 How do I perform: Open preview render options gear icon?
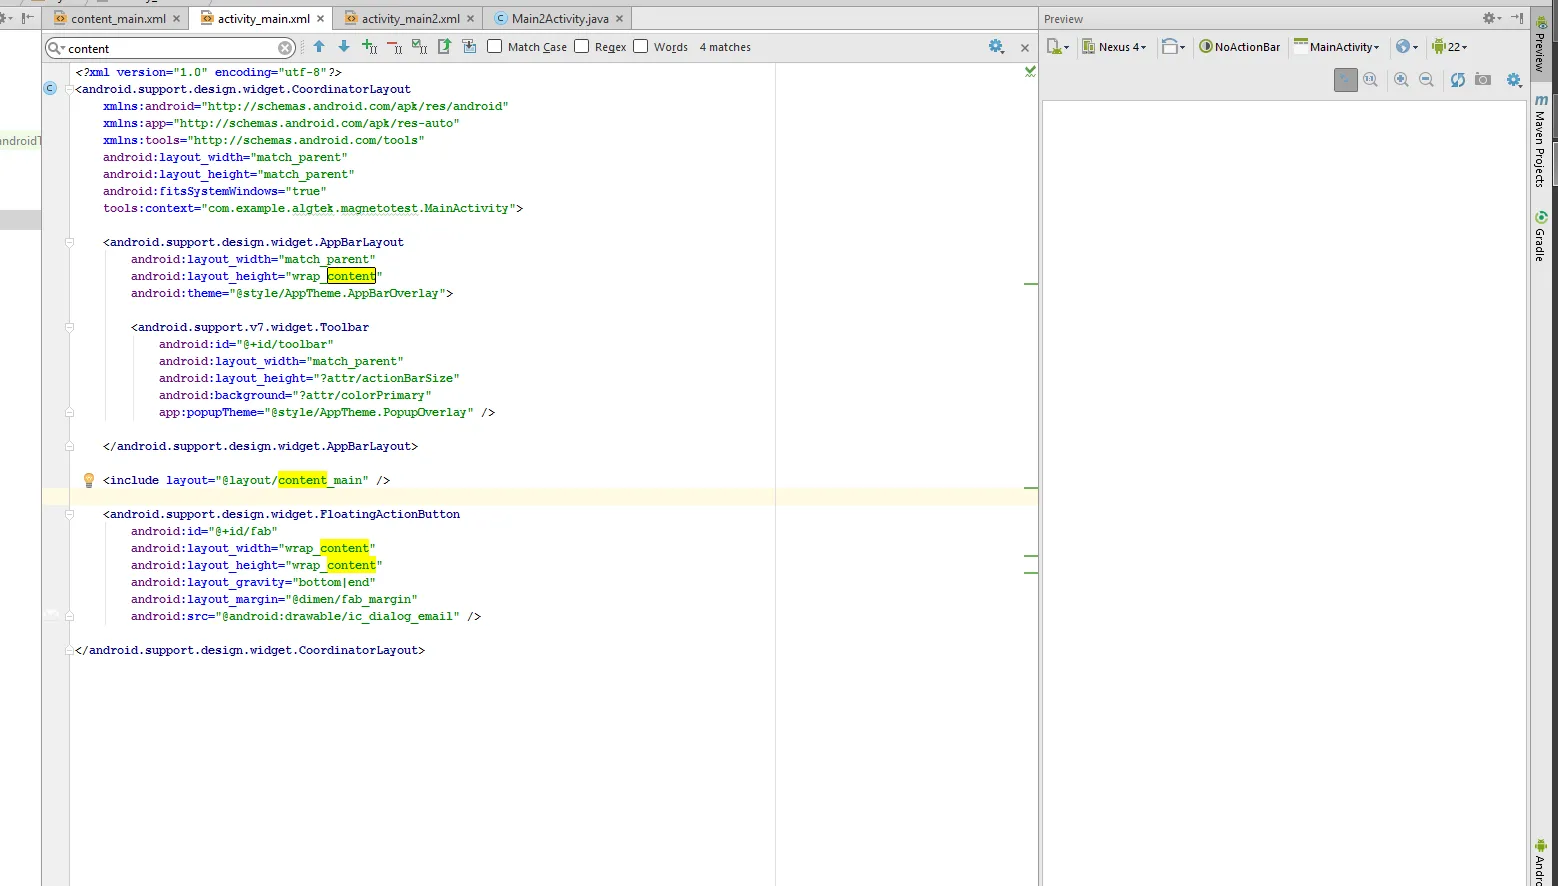coord(1514,80)
